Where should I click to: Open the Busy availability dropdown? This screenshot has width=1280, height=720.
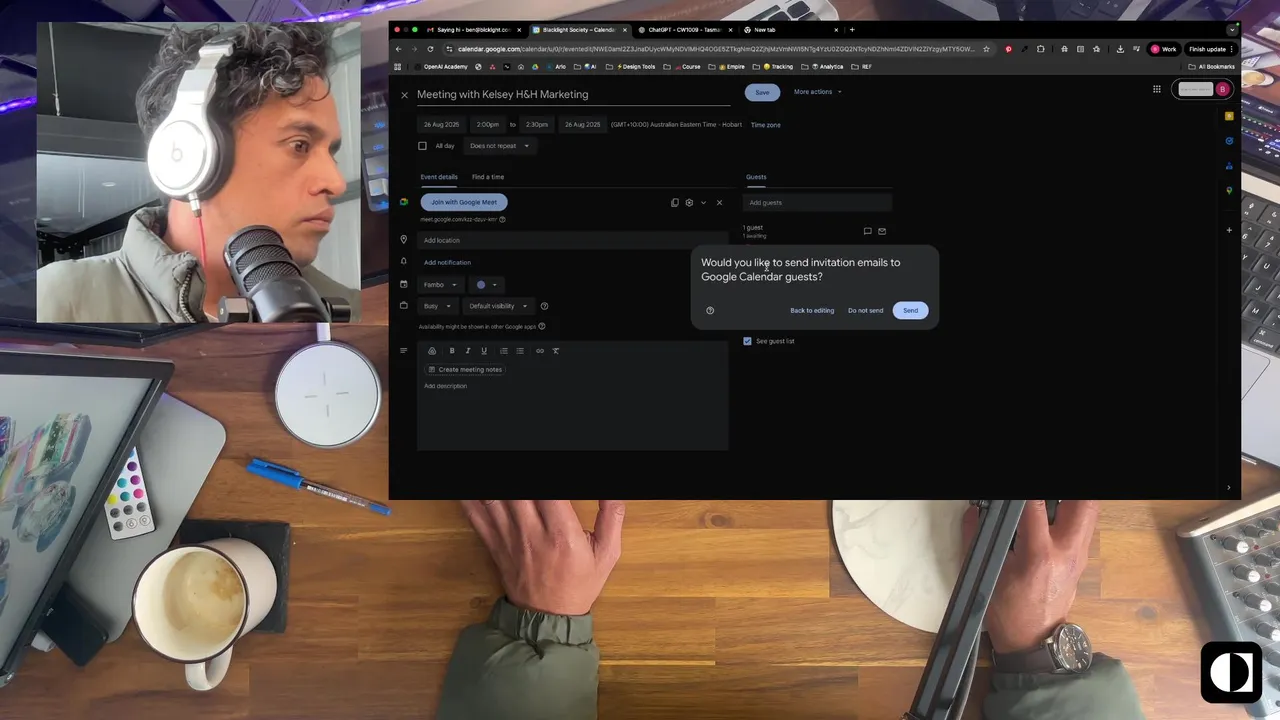[x=437, y=306]
